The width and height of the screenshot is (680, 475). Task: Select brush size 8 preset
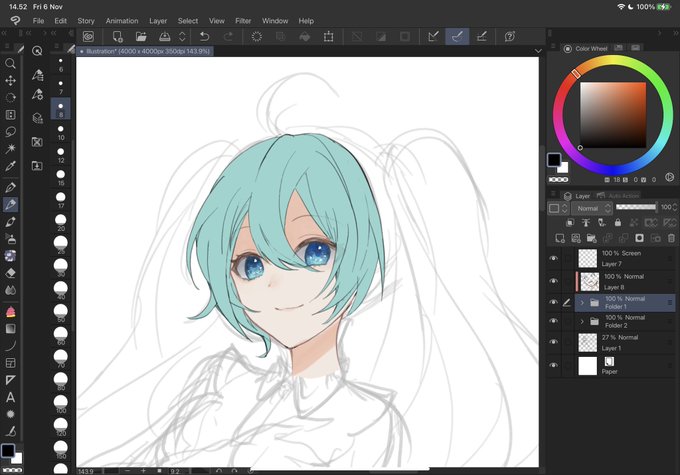point(61,109)
